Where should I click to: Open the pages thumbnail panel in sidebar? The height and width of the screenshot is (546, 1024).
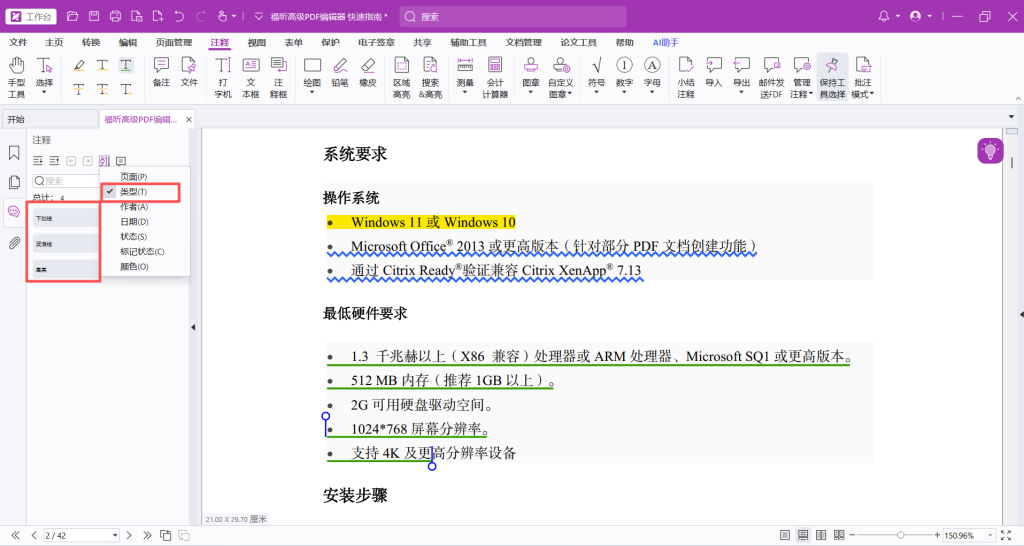click(x=14, y=182)
